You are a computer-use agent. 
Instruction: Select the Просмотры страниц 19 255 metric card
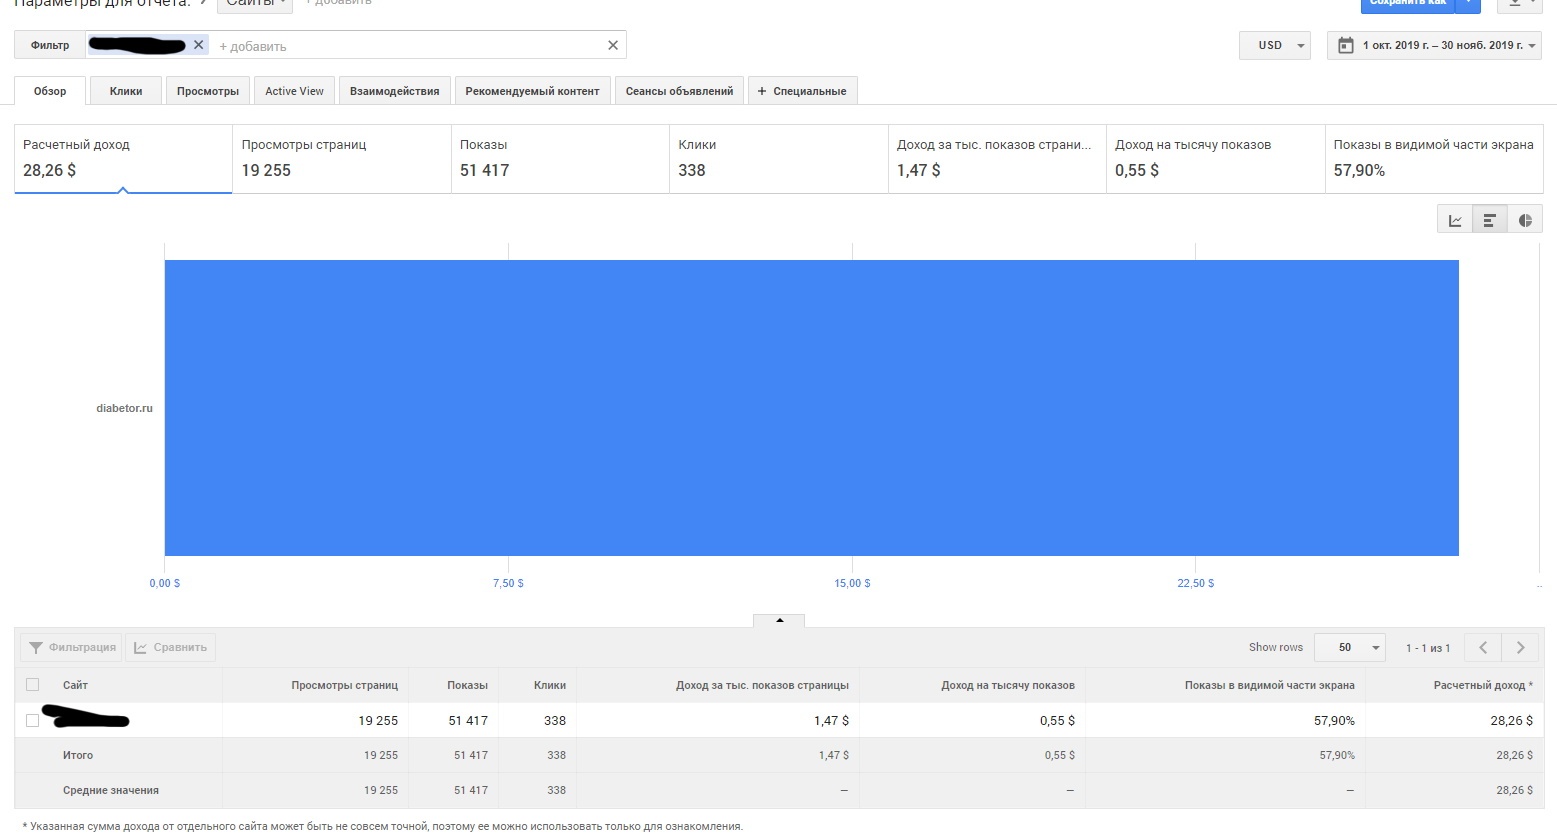coord(342,158)
